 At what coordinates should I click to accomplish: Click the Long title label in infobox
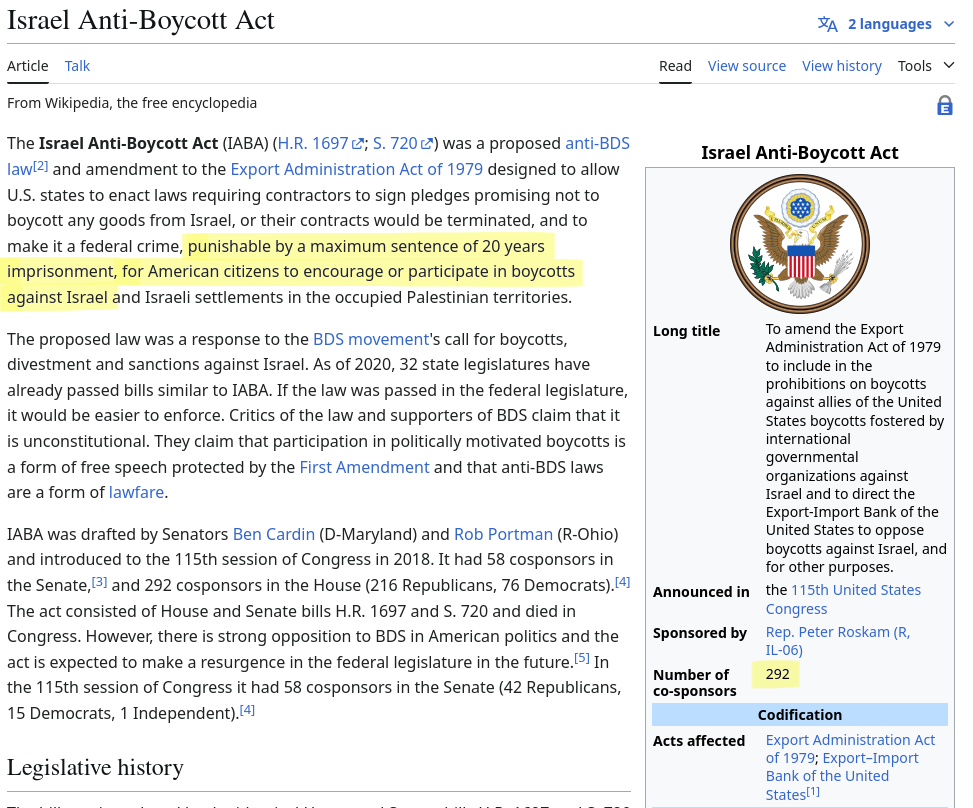pos(686,331)
